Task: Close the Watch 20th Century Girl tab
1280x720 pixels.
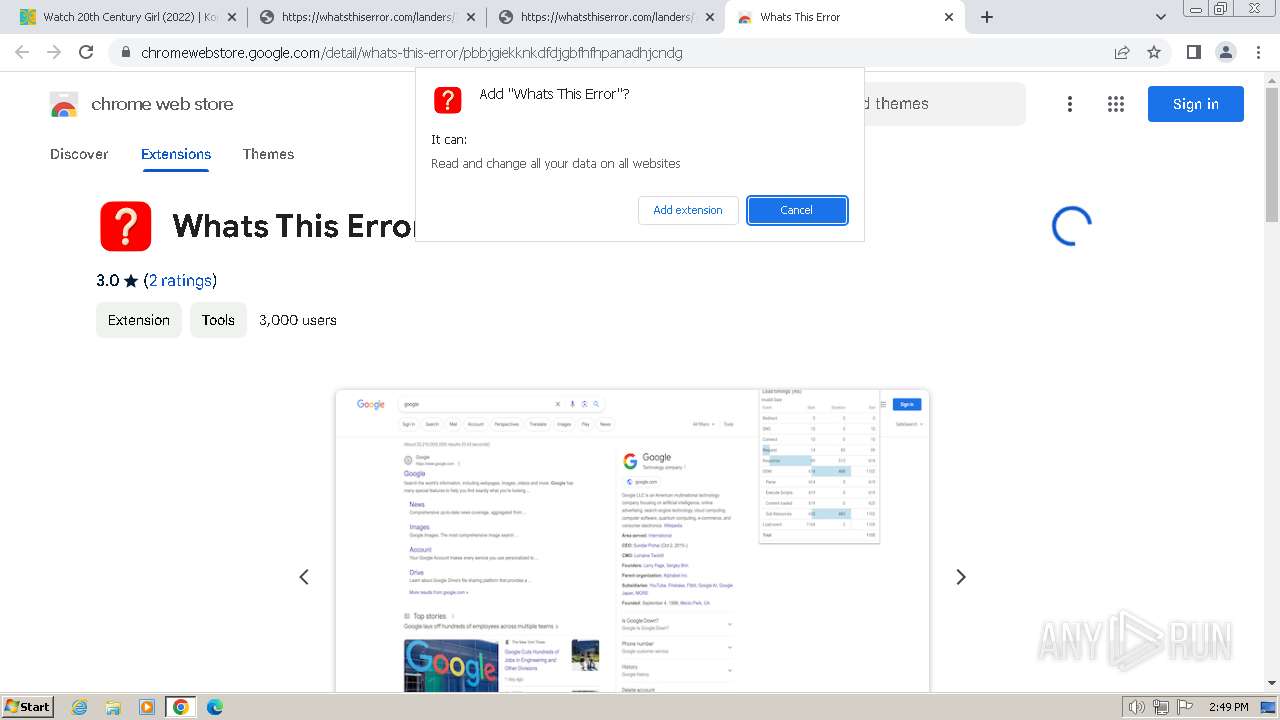Action: click(x=232, y=17)
